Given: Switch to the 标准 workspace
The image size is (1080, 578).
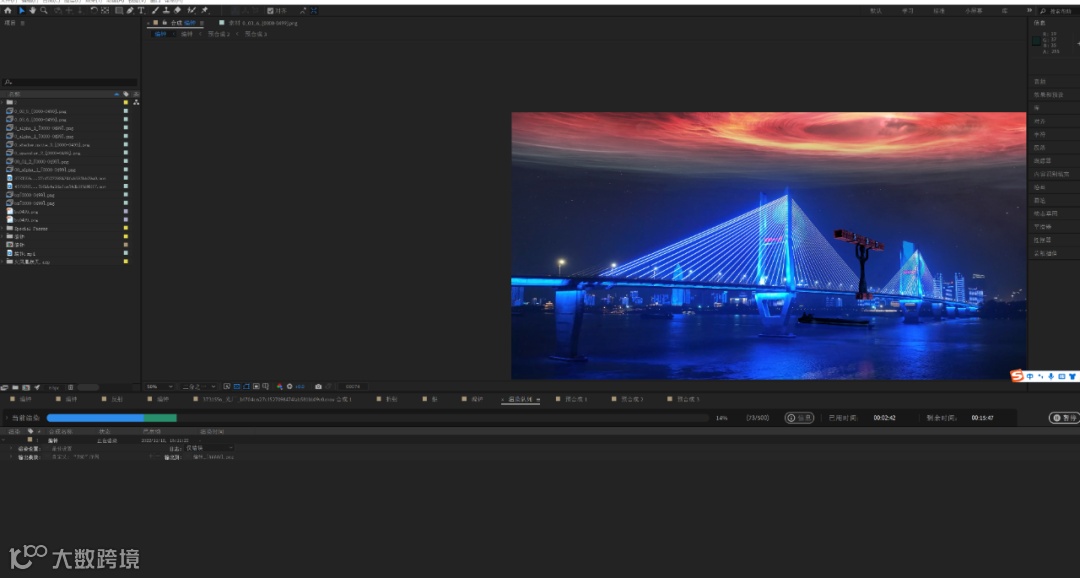Looking at the screenshot, I should (939, 10).
